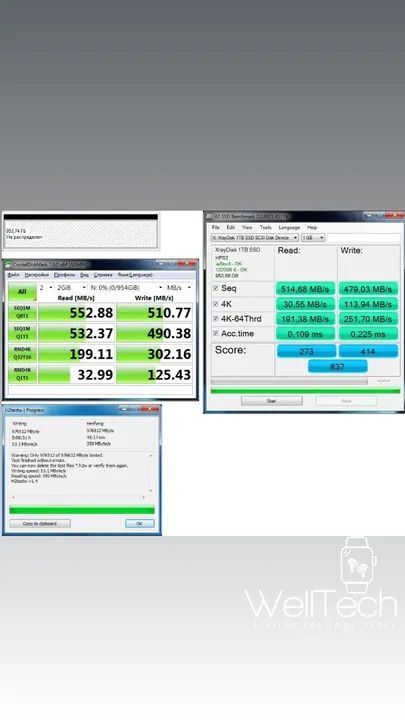Click the AS SSD Benchmark title bar icon
The width and height of the screenshot is (405, 720).
click(x=210, y=216)
